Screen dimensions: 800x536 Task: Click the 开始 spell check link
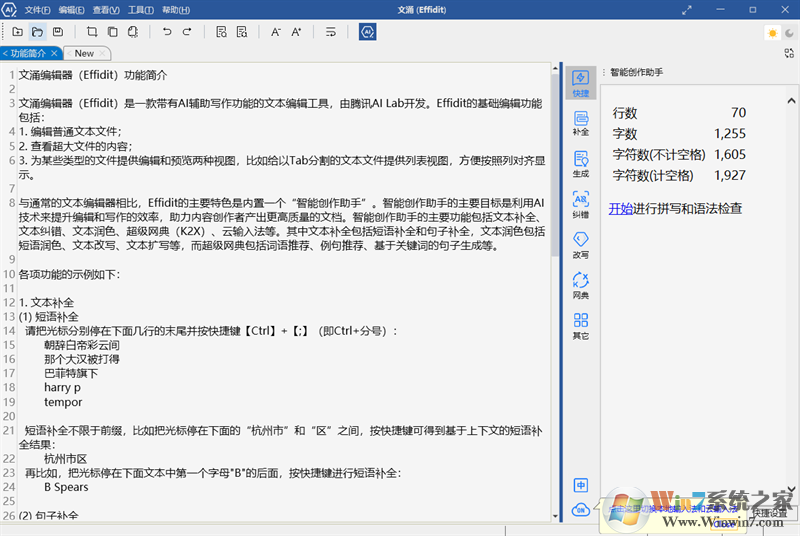(x=620, y=209)
